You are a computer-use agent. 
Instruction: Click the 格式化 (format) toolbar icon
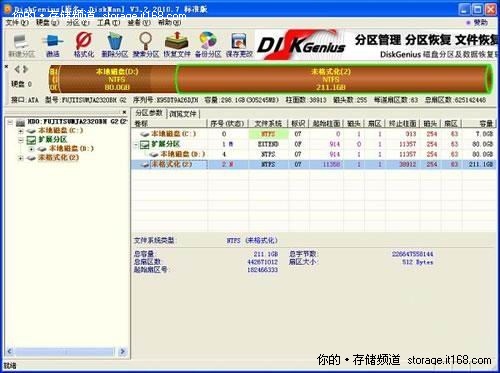click(x=84, y=45)
